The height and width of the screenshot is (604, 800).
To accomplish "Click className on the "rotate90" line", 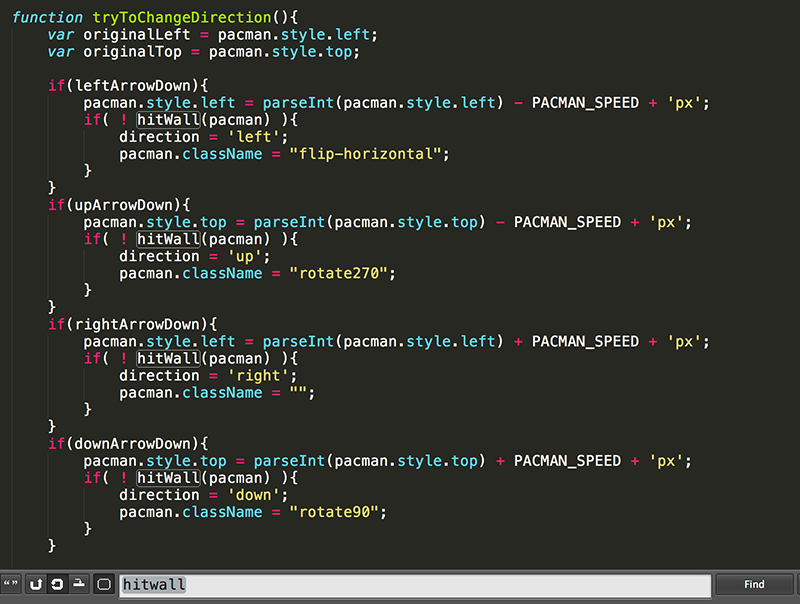I will pos(222,512).
